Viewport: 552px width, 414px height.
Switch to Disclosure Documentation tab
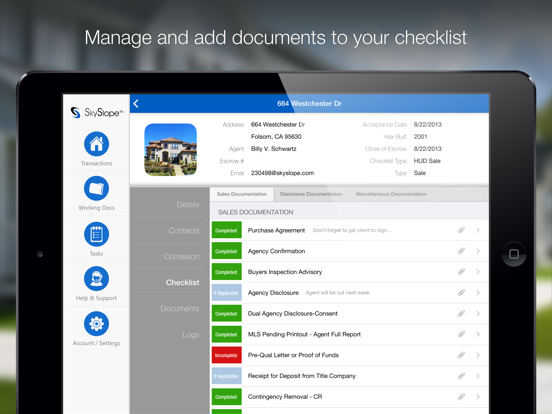pyautogui.click(x=311, y=194)
